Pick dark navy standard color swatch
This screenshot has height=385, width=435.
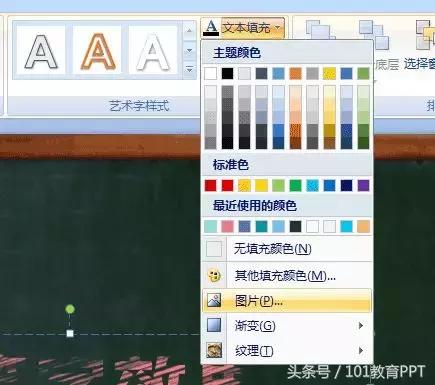[346, 186]
